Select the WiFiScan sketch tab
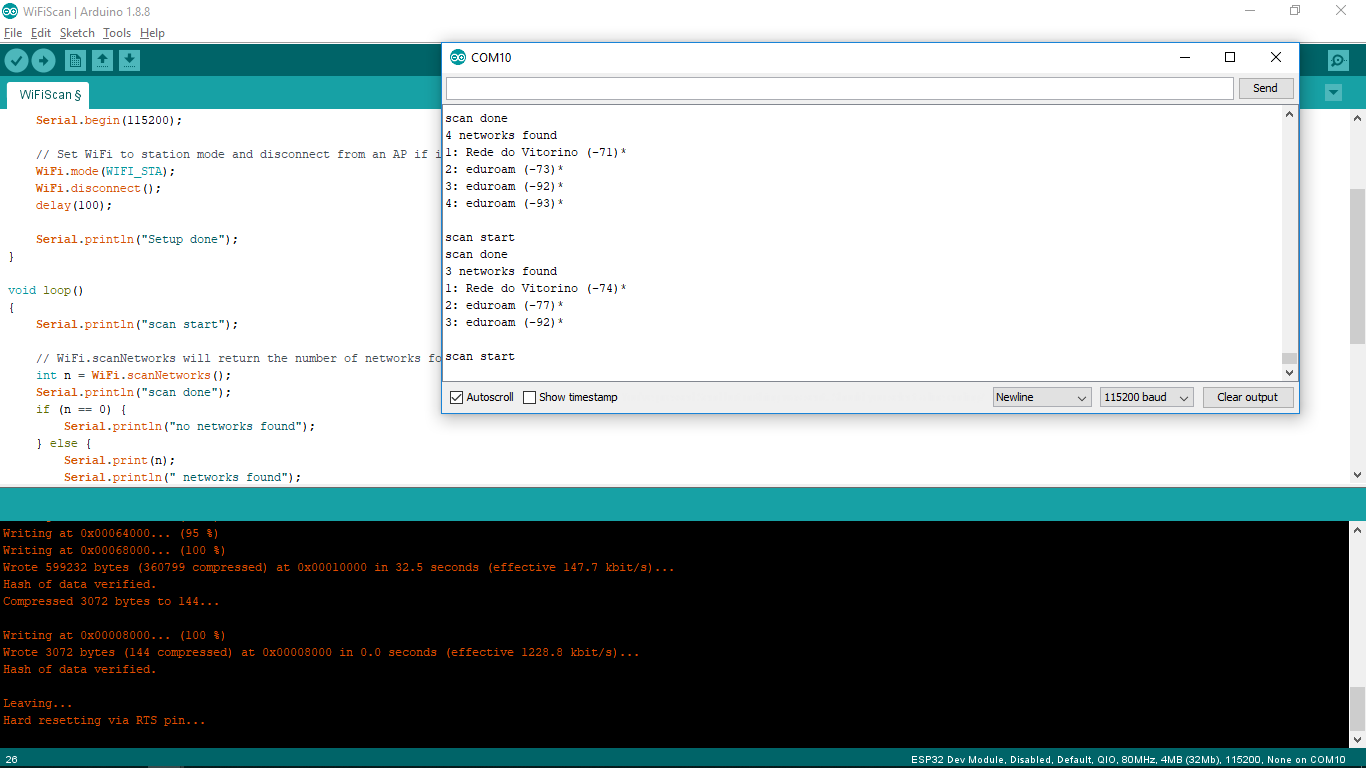The width and height of the screenshot is (1366, 768). pyautogui.click(x=50, y=95)
